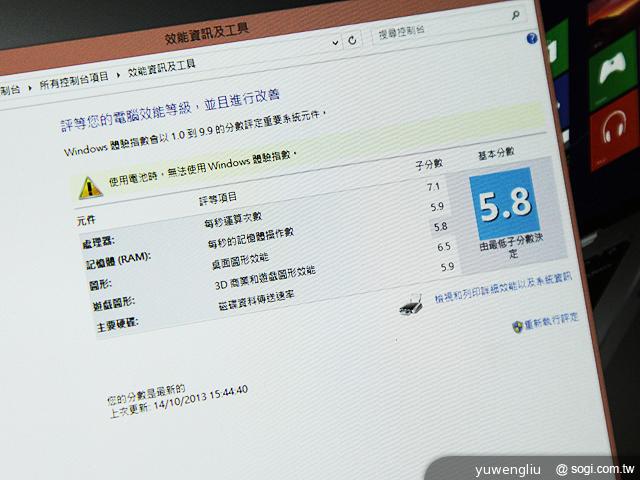Click 3D 商業和遊戲圖形效能 text
This screenshot has height=480, width=640.
(x=265, y=278)
